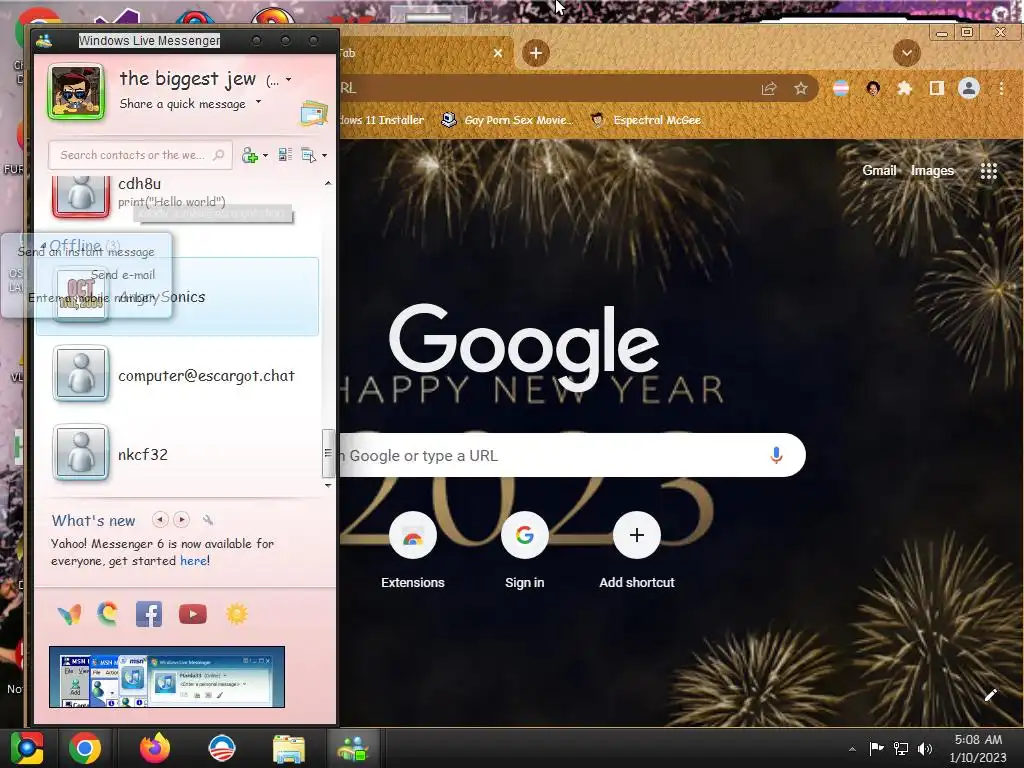This screenshot has height=768, width=1024.
Task: Follow the 'here!' Yahoo Messenger link
Action: click(195, 560)
